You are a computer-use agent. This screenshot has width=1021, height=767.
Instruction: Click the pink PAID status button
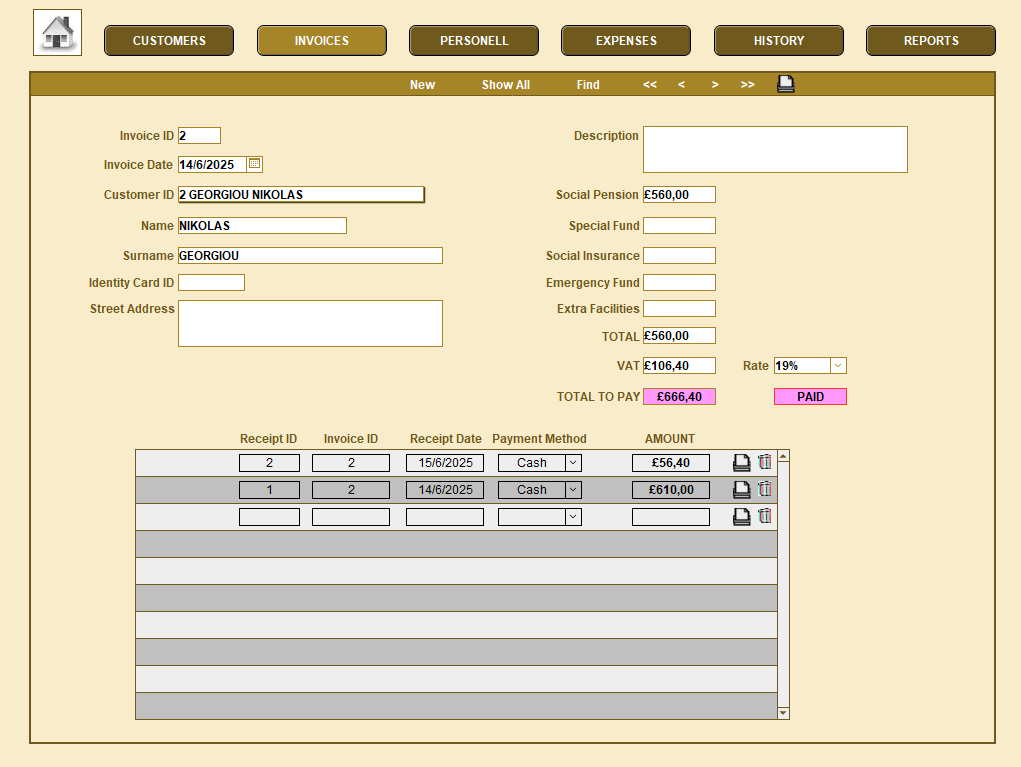pos(810,397)
